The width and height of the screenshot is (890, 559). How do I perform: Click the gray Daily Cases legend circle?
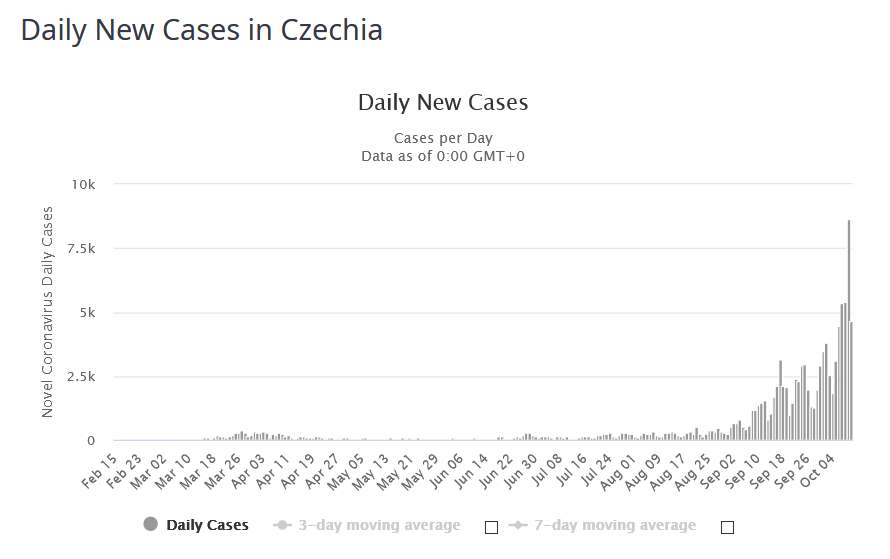click(151, 525)
